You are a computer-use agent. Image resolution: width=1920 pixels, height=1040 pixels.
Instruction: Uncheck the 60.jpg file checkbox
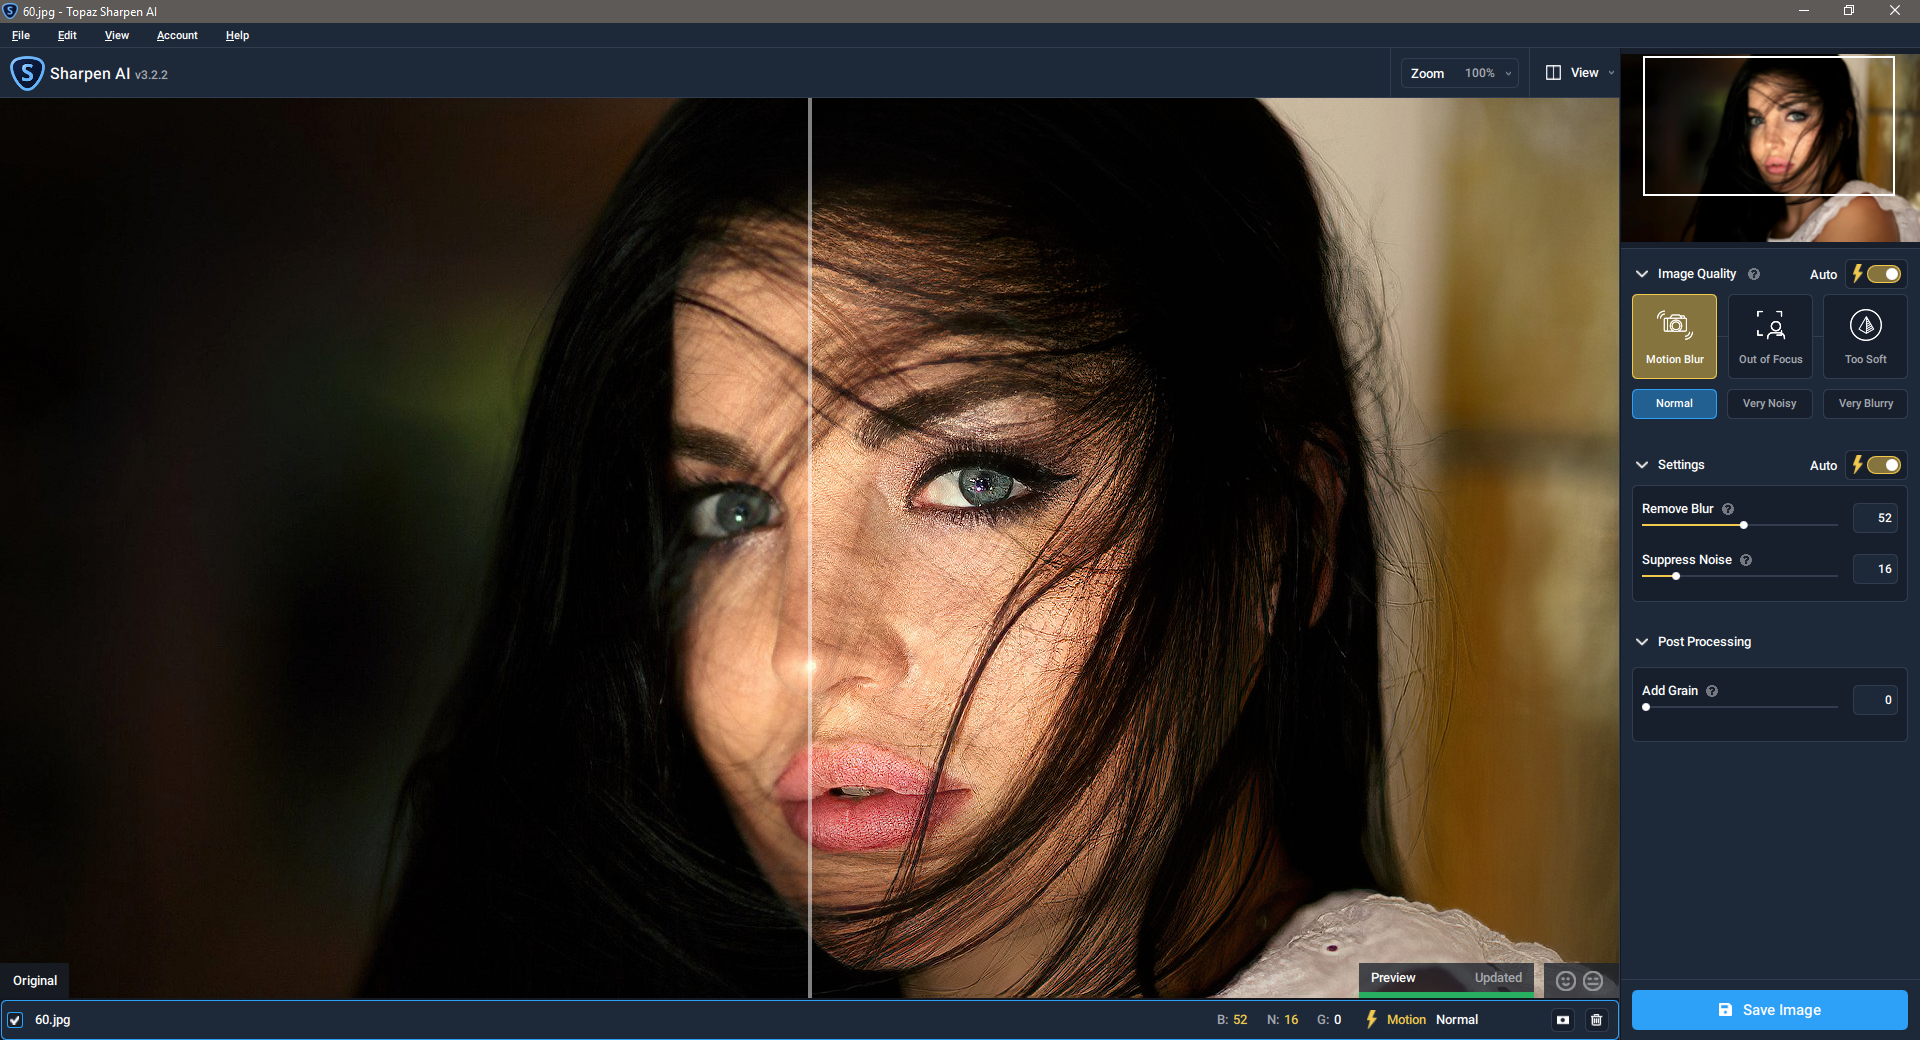[15, 1020]
